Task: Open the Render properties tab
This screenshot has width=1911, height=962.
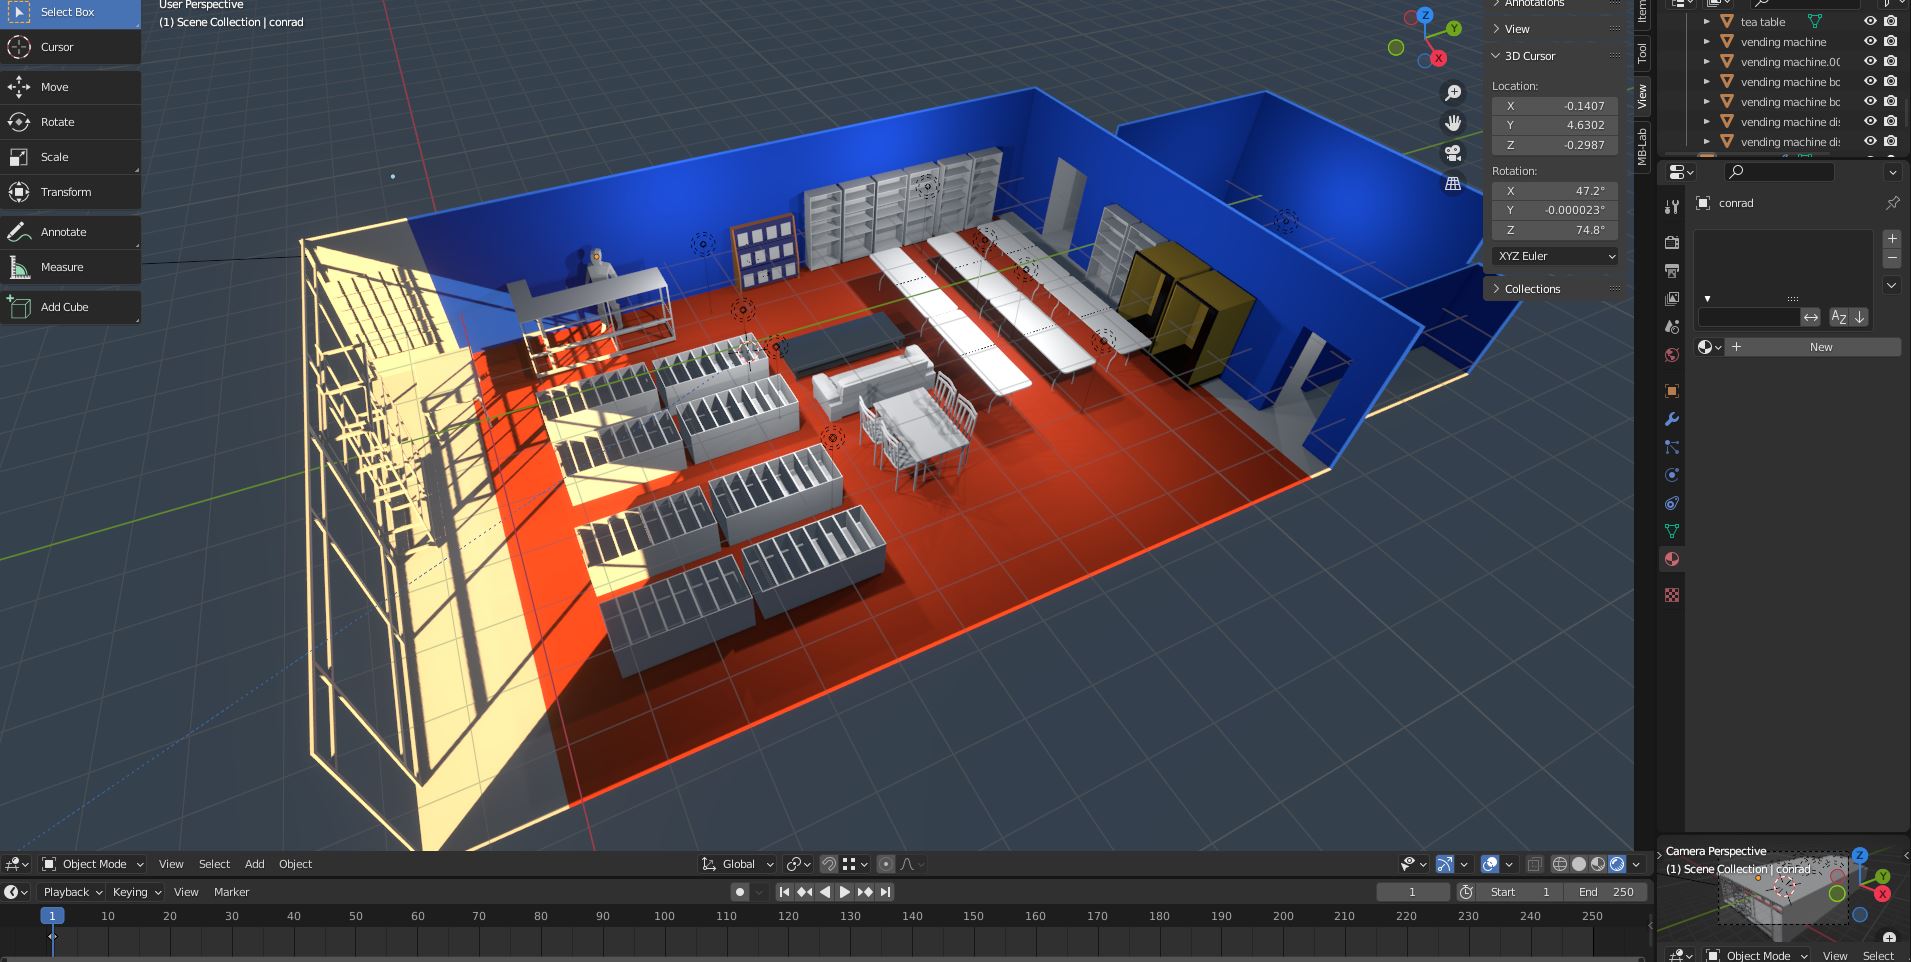Action: click(x=1671, y=243)
